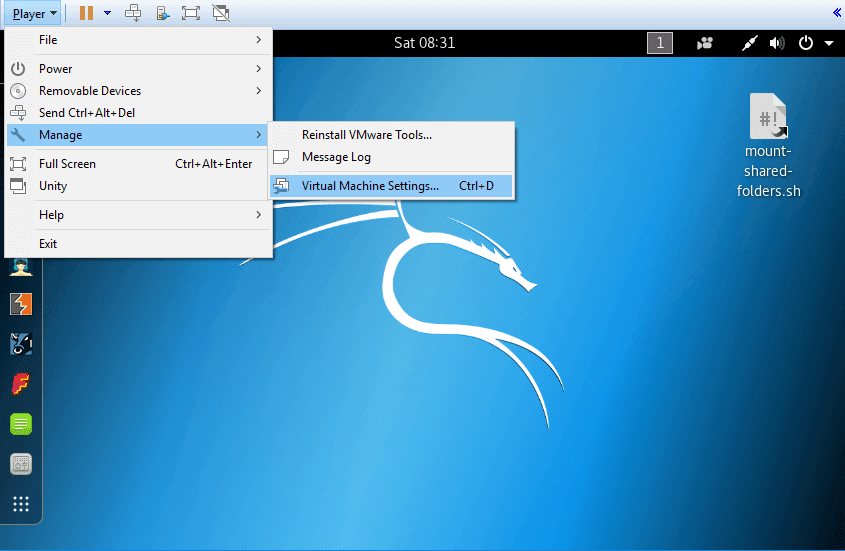845x551 pixels.
Task: Open the Power submenu
Action: pyautogui.click(x=140, y=69)
